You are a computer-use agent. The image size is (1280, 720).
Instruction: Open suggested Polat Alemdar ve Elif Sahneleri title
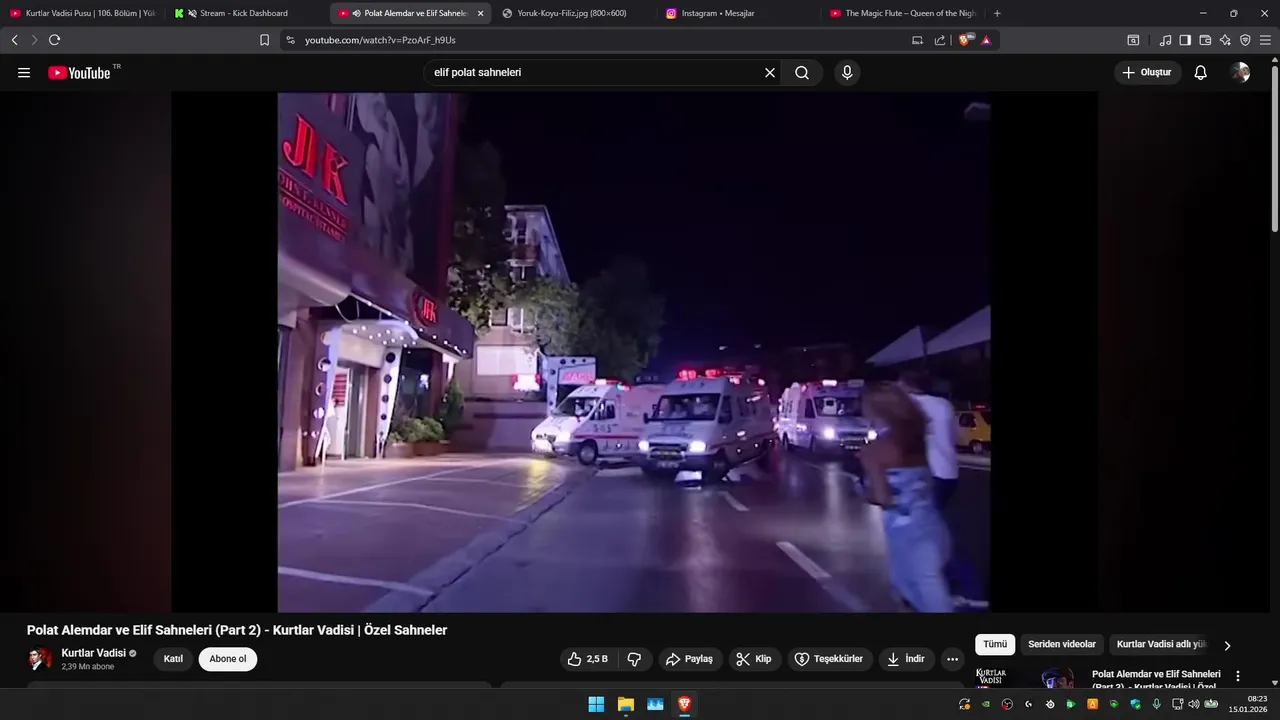point(1156,680)
